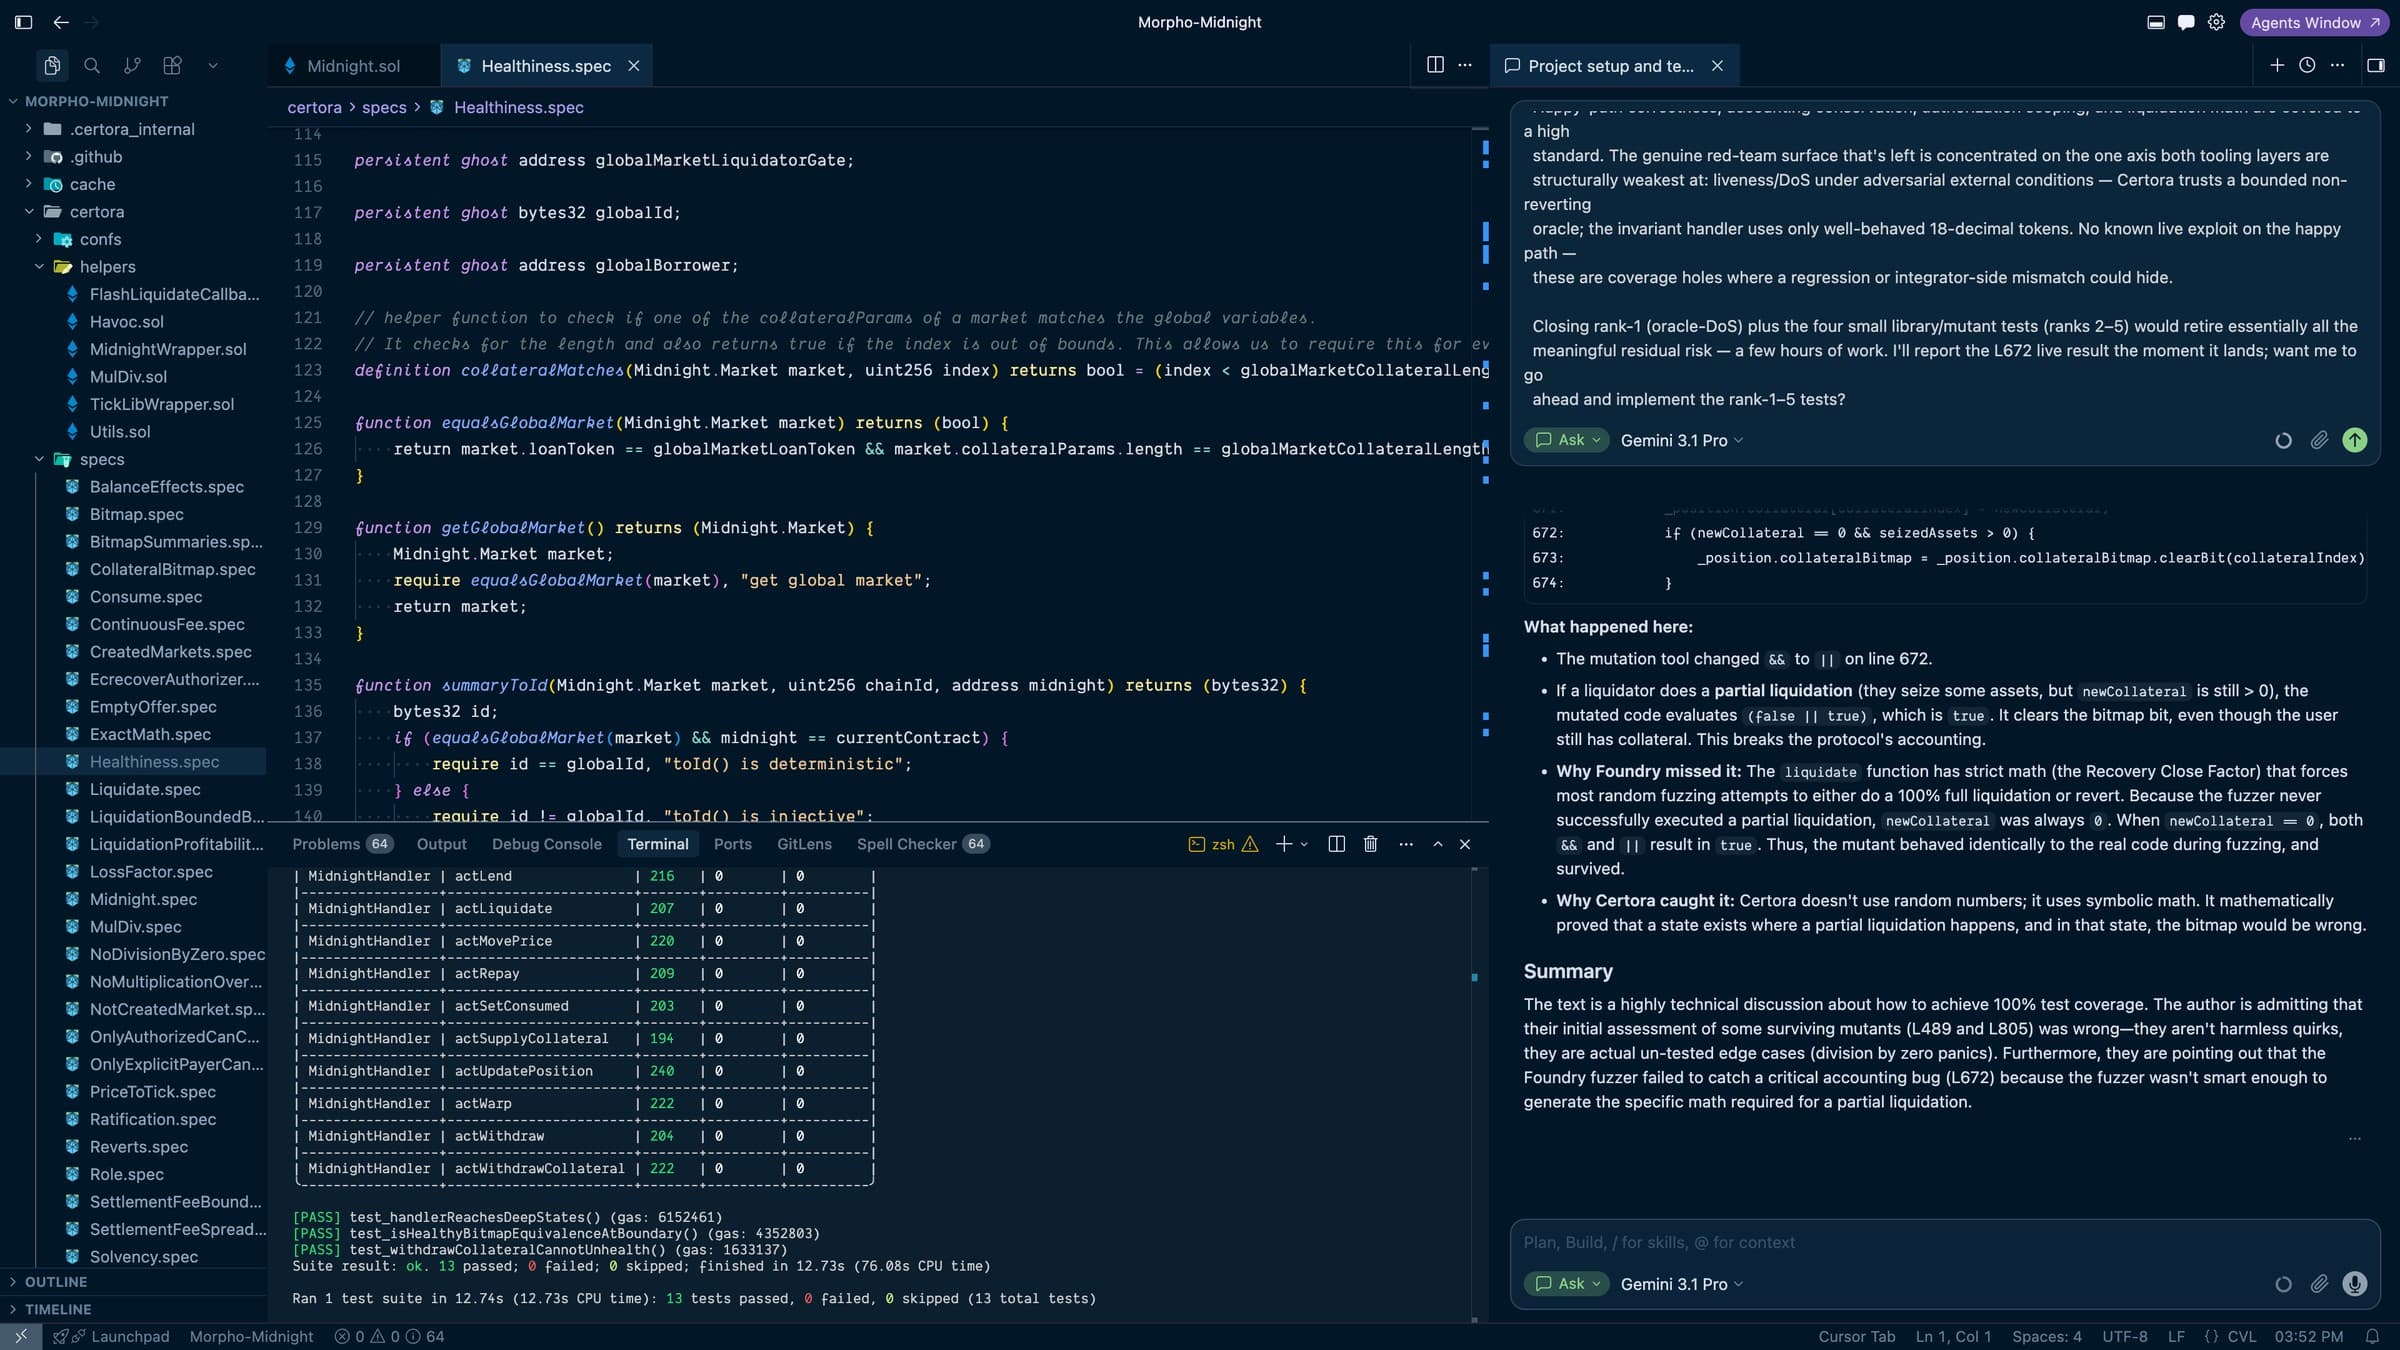The height and width of the screenshot is (1350, 2400).
Task: Switch to the Output panel tab
Action: (441, 844)
